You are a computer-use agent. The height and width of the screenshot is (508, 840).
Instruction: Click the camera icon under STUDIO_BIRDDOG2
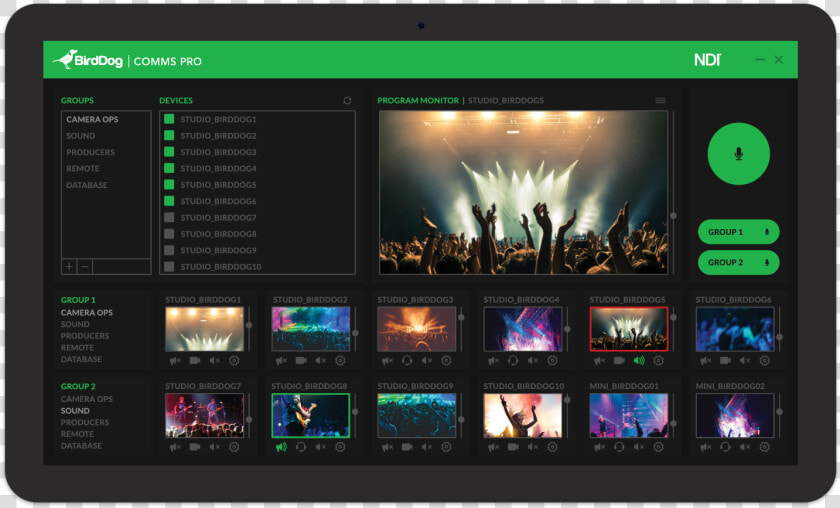click(301, 361)
